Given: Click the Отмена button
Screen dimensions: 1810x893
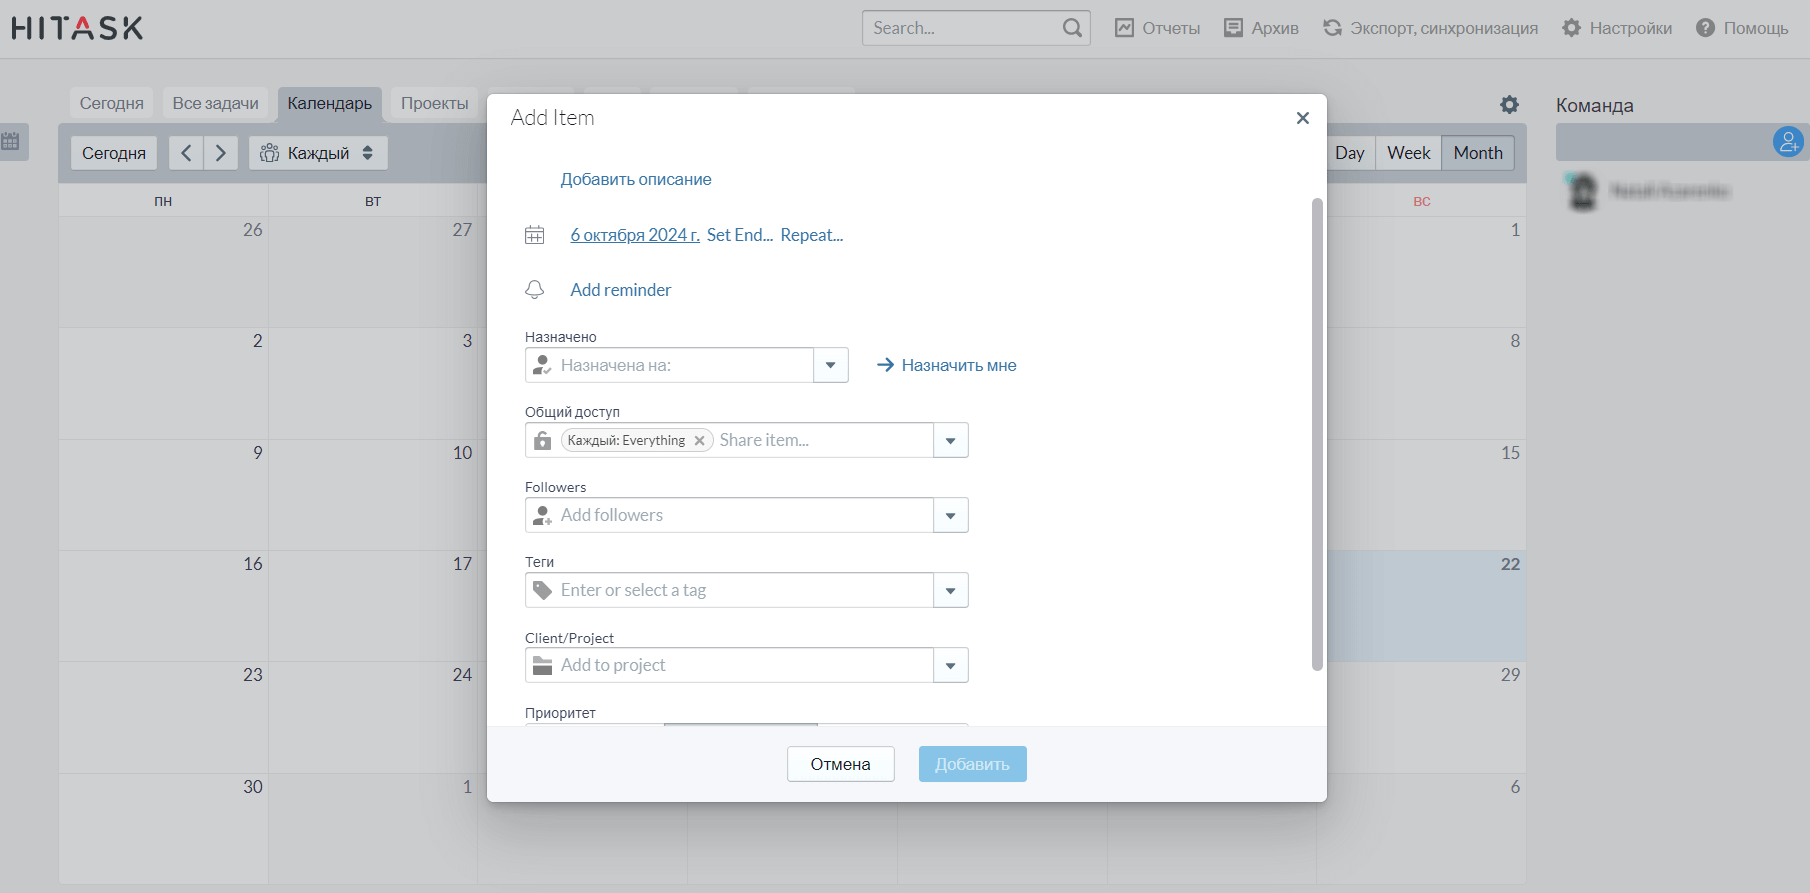Looking at the screenshot, I should coord(841,764).
